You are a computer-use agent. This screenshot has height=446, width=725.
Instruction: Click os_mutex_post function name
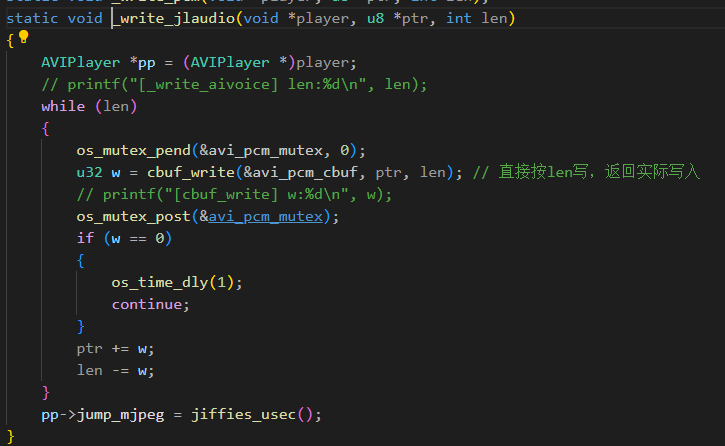tap(134, 216)
